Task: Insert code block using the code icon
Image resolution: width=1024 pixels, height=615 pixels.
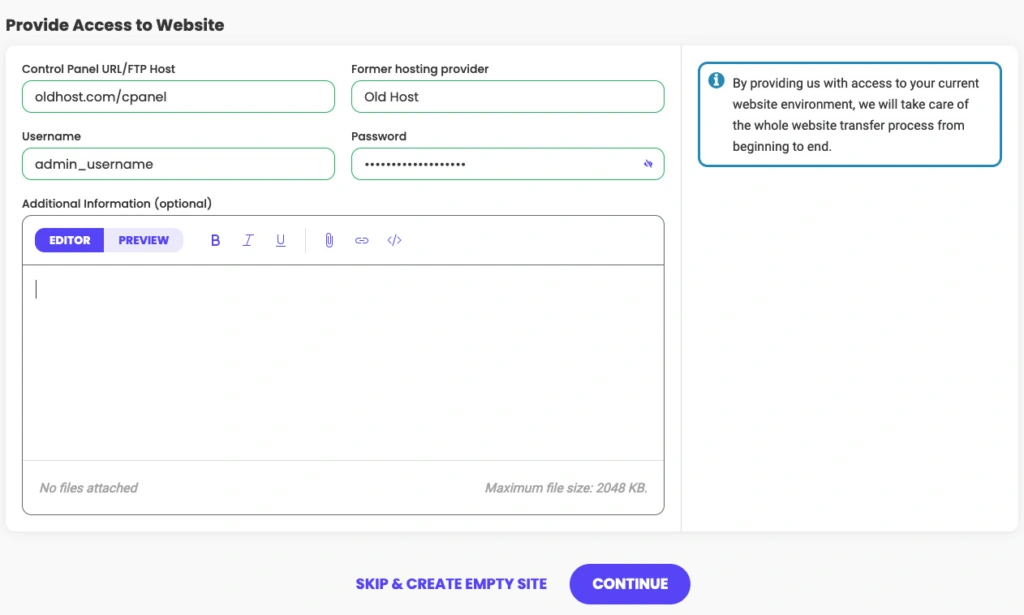Action: (394, 240)
